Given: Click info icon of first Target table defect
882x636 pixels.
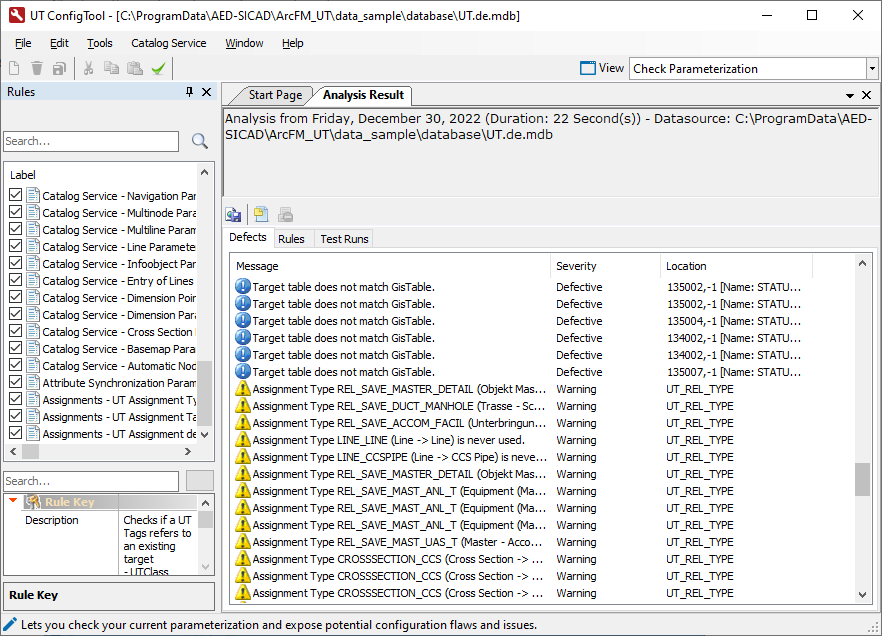Looking at the screenshot, I should point(242,287).
